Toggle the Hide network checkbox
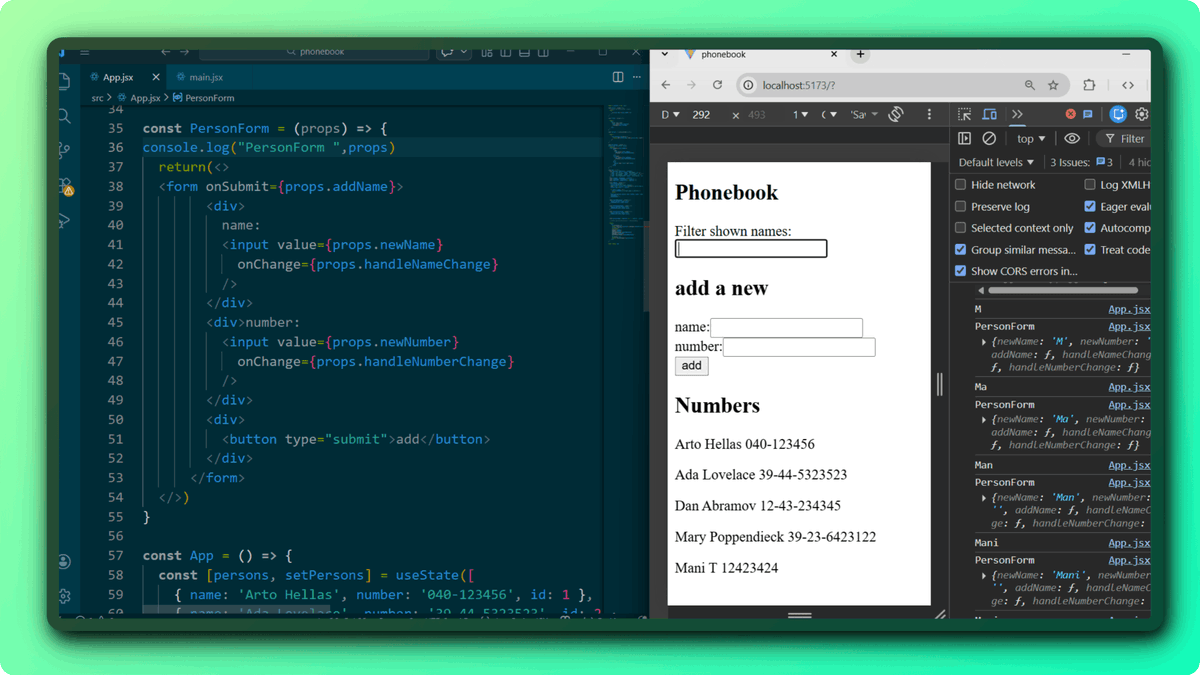Image resolution: width=1200 pixels, height=675 pixels. [961, 185]
